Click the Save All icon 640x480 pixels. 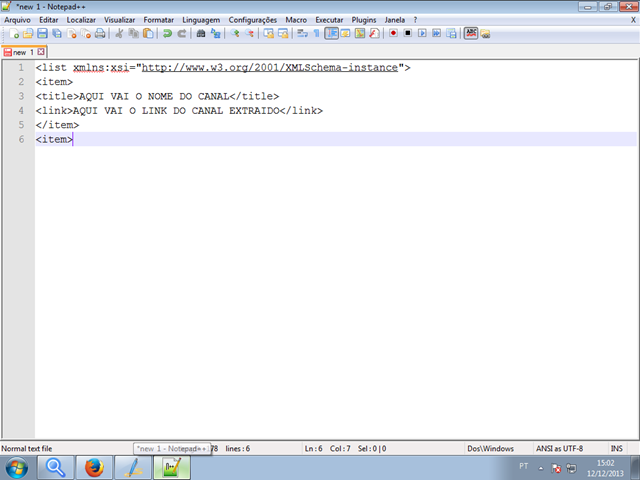pos(57,33)
